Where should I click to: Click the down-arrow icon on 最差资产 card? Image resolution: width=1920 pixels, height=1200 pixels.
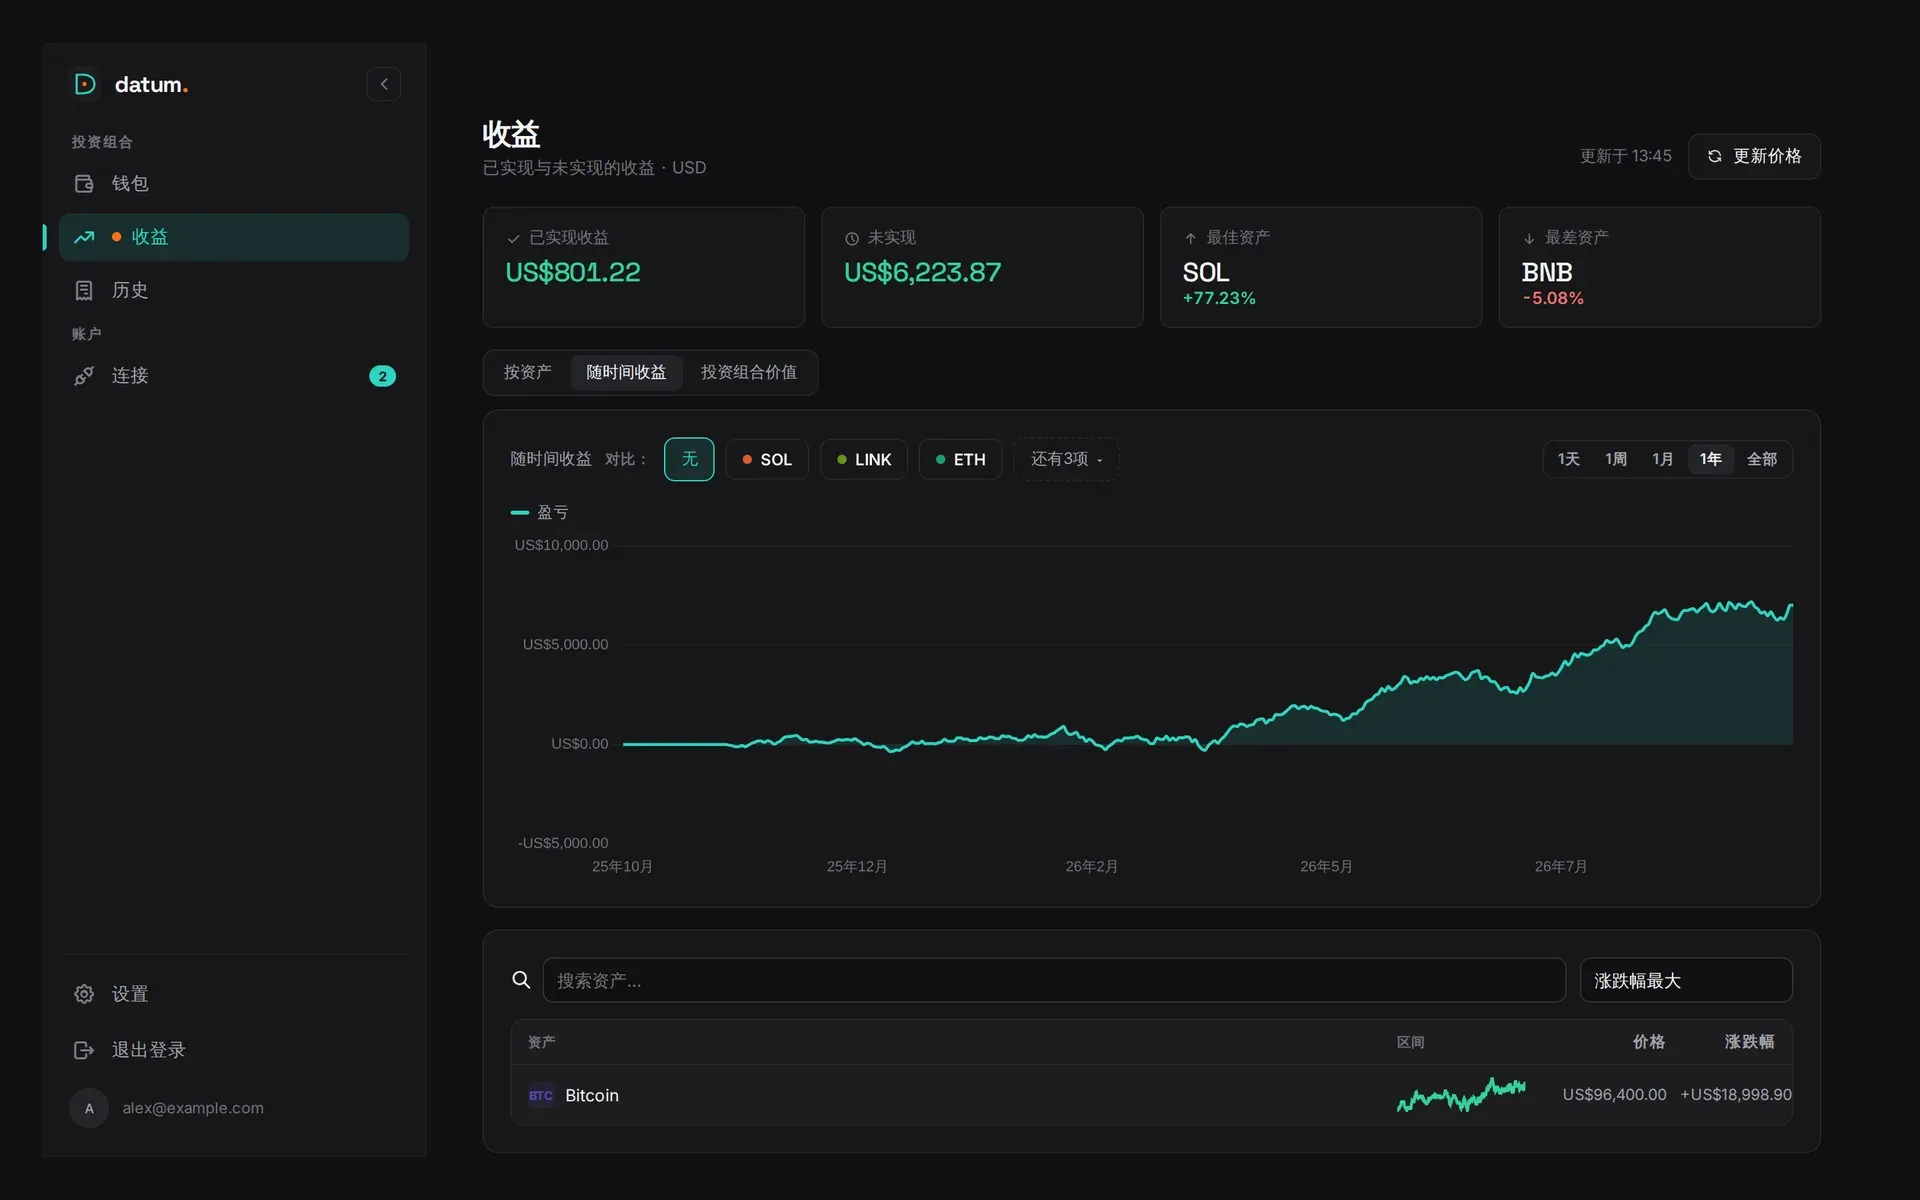point(1529,238)
